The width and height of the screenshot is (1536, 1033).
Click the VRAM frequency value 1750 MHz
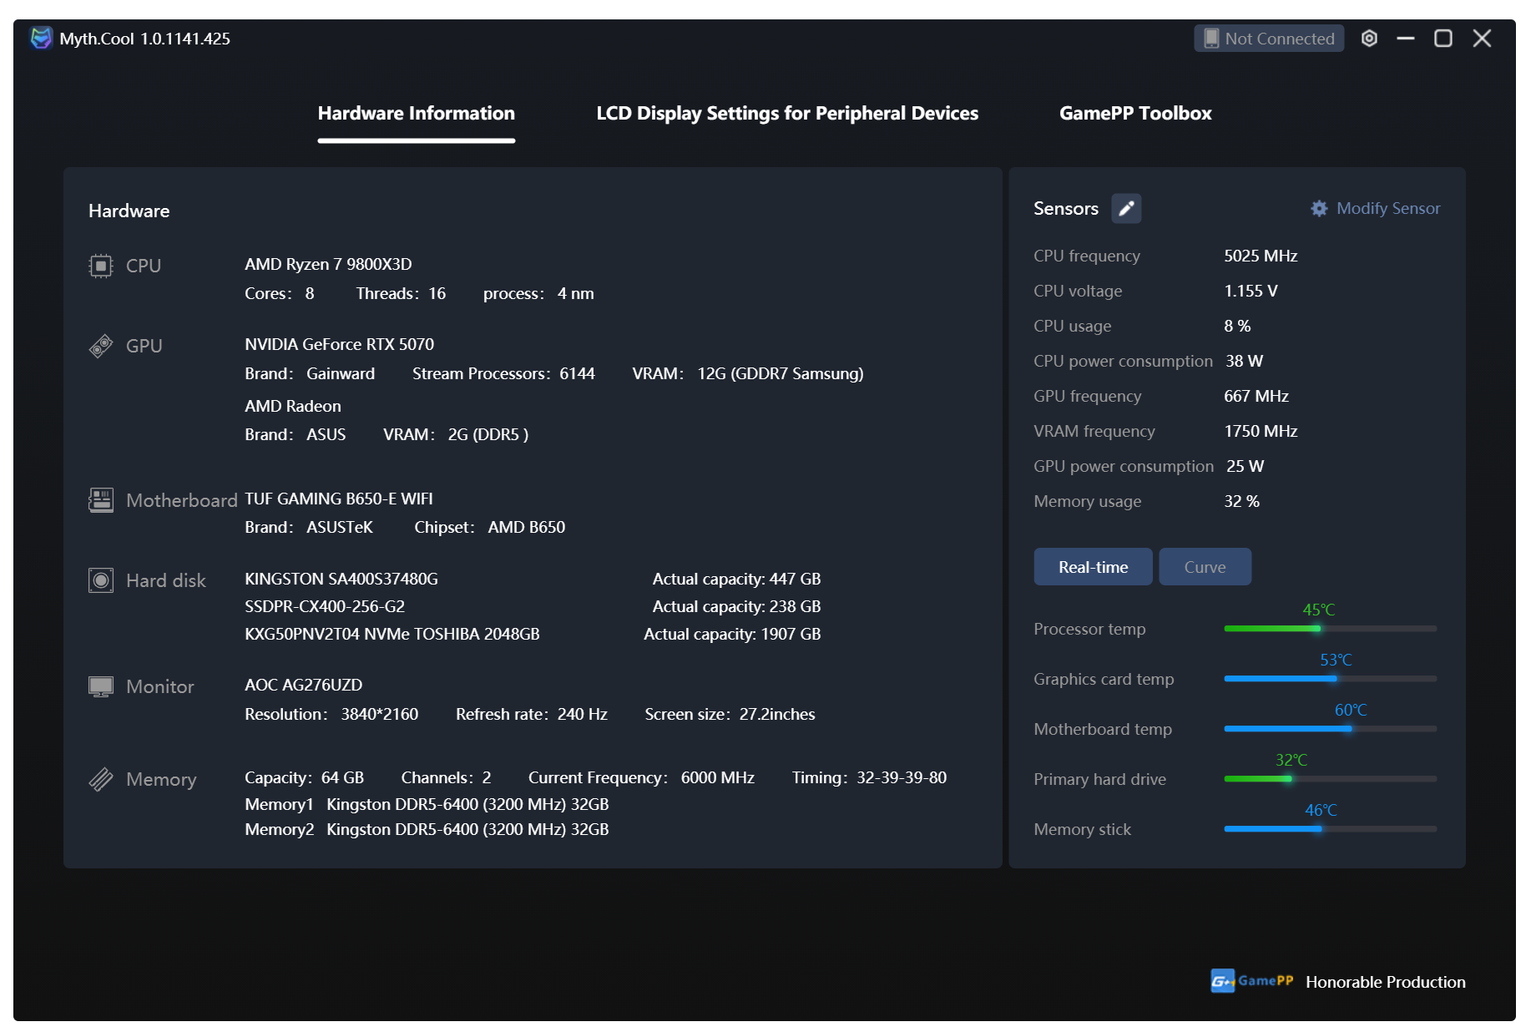[x=1261, y=431]
